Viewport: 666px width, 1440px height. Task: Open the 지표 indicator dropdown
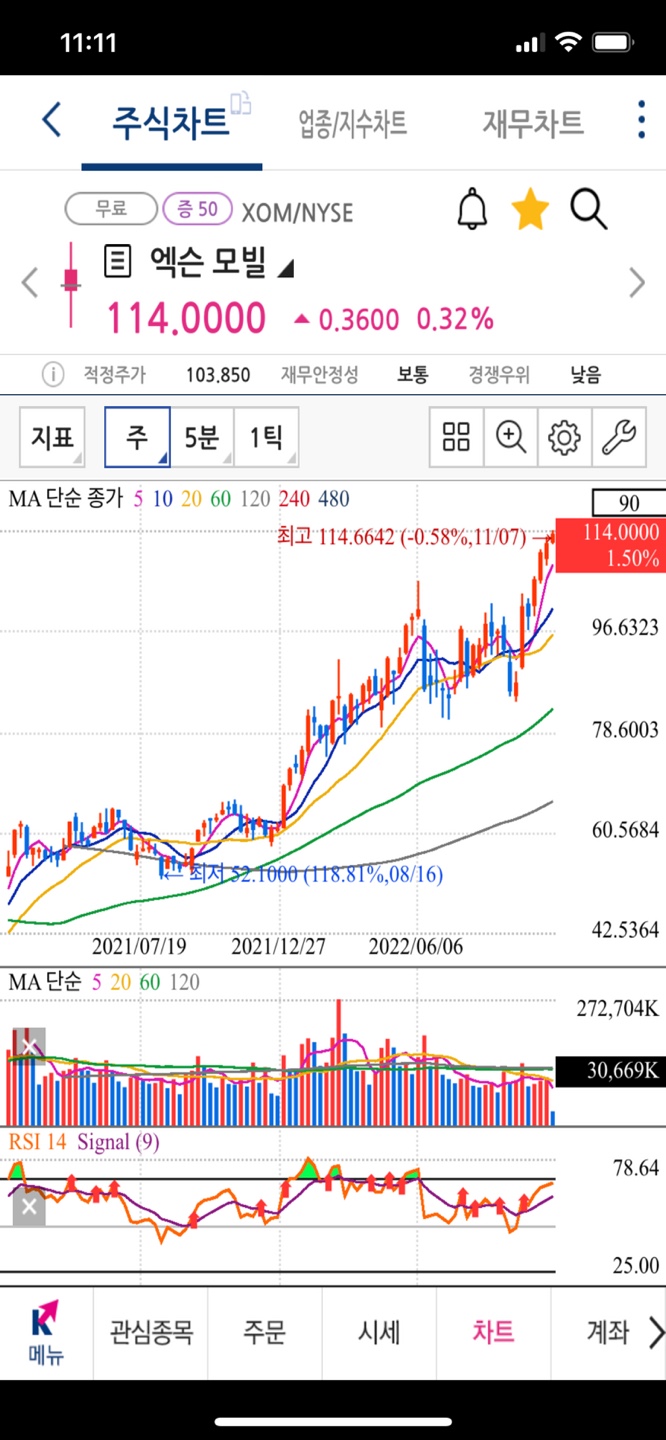52,437
